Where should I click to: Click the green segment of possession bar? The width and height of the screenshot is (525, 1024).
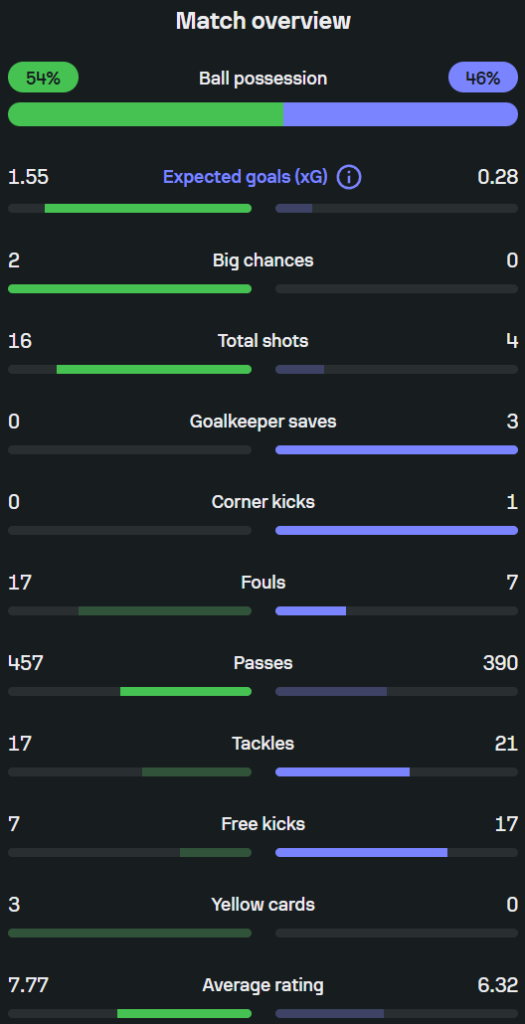coord(146,114)
